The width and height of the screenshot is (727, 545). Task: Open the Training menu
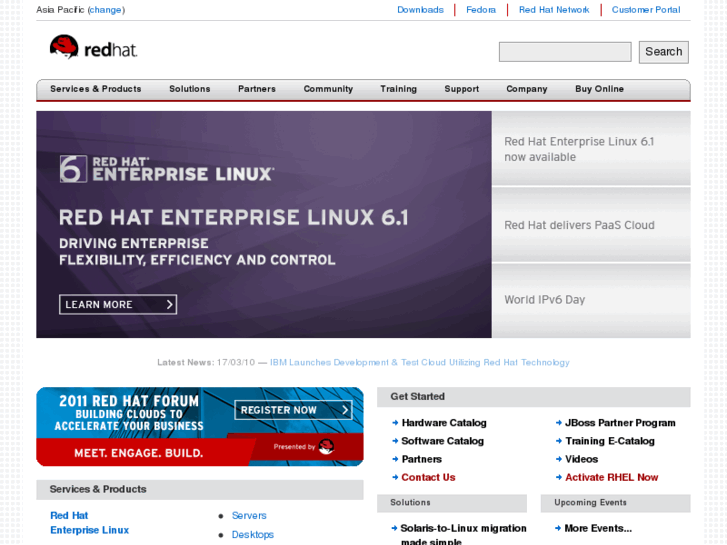tap(399, 89)
